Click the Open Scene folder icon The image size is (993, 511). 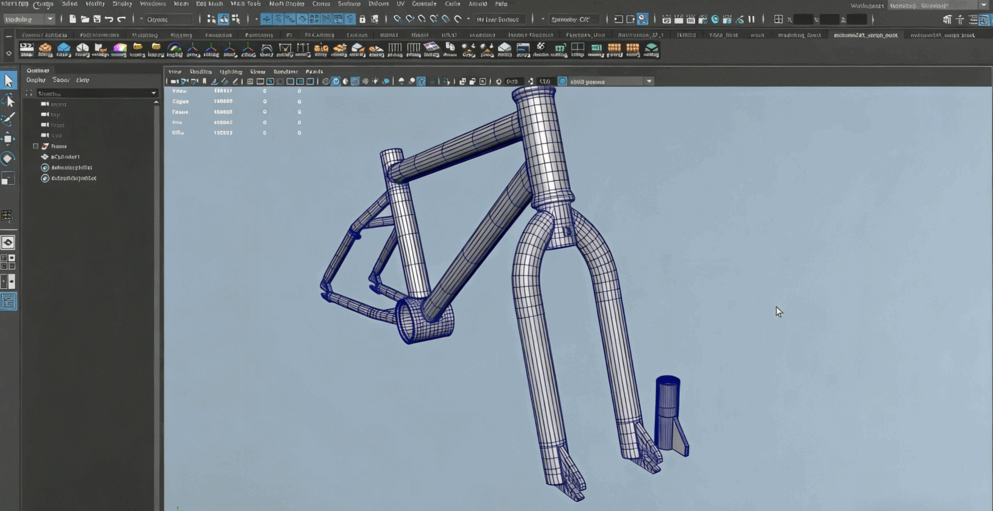click(x=85, y=19)
